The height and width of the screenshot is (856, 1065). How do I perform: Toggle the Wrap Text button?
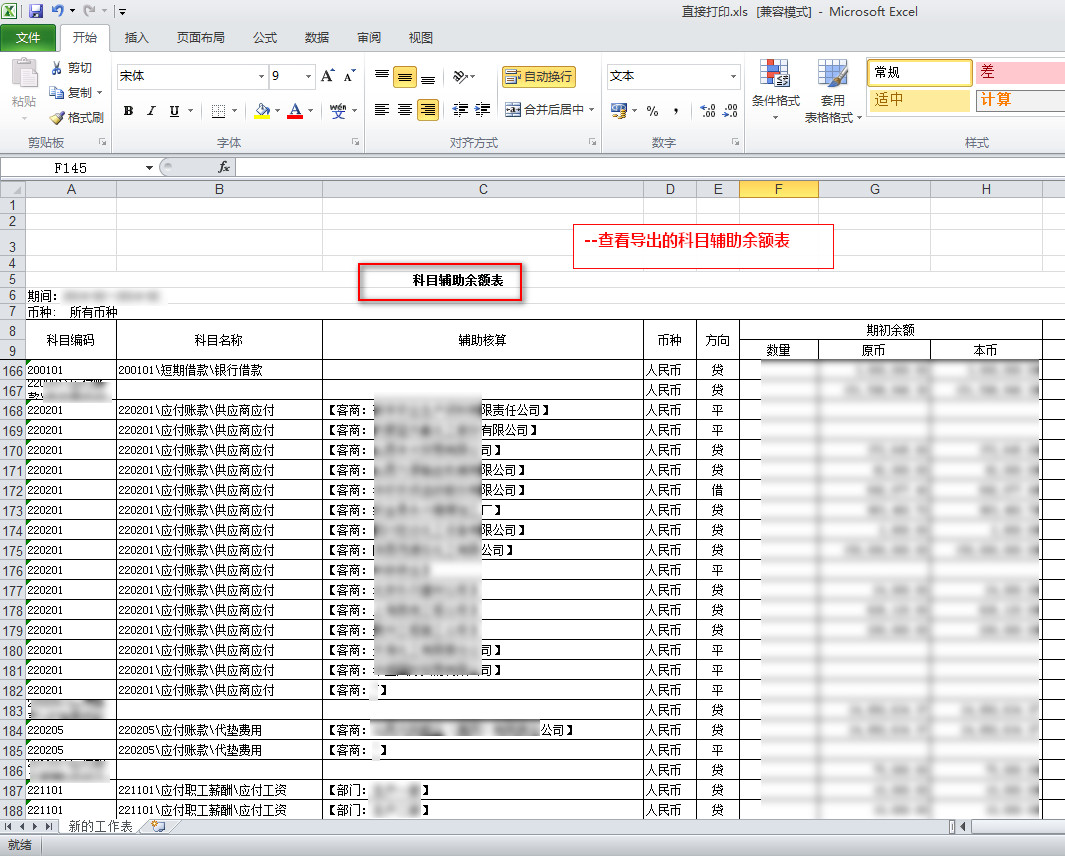539,77
